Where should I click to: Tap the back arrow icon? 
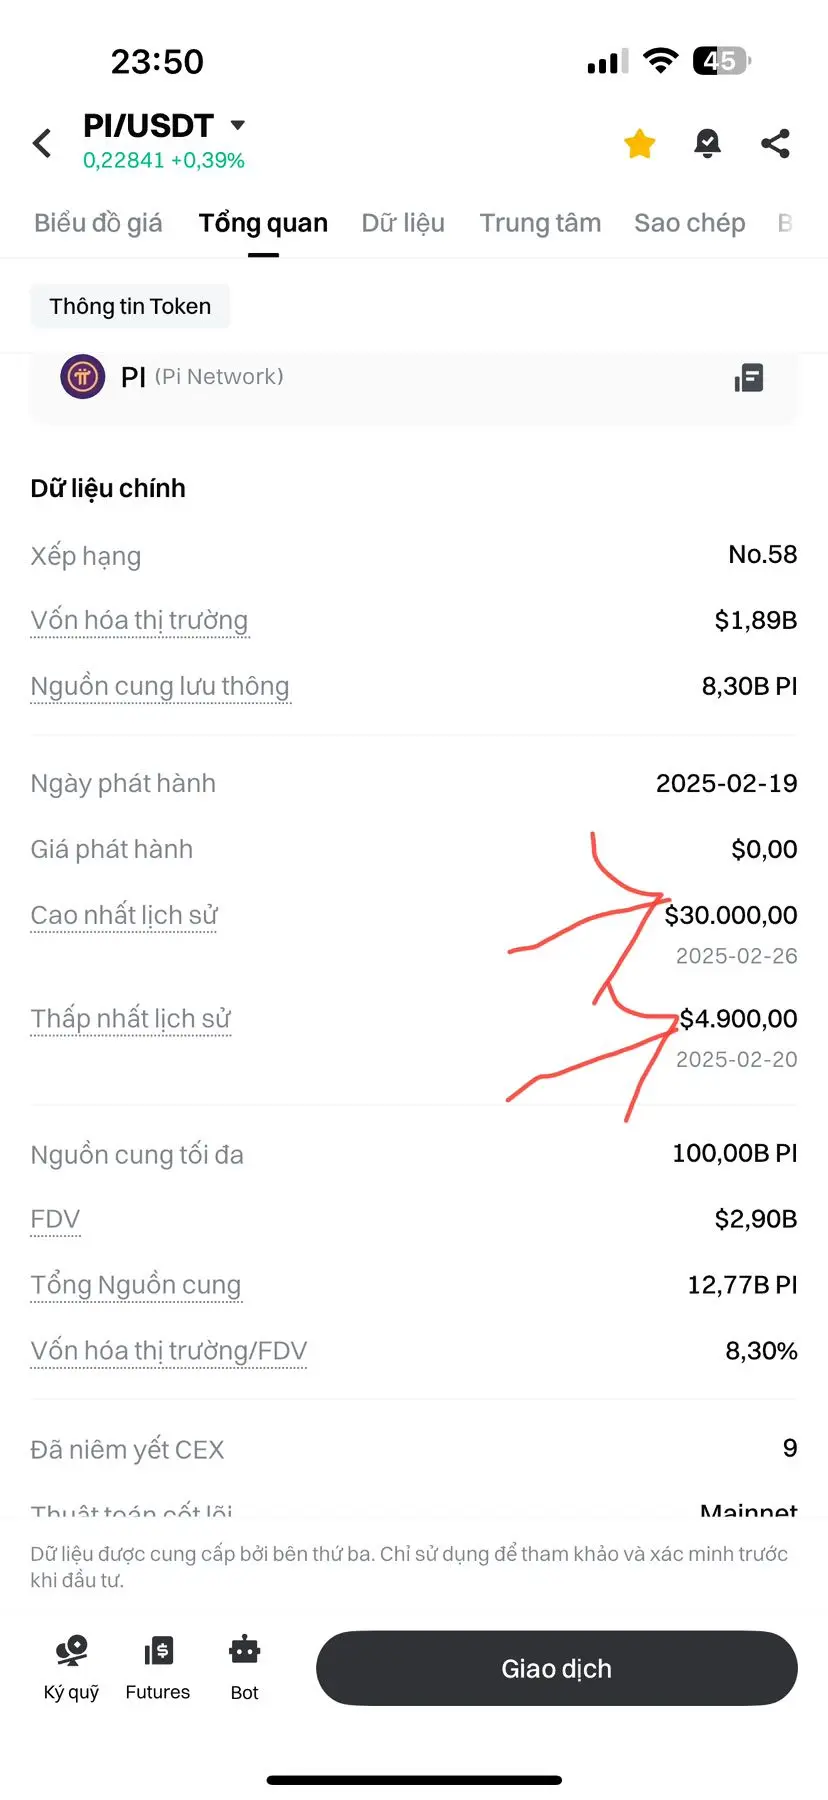click(42, 143)
